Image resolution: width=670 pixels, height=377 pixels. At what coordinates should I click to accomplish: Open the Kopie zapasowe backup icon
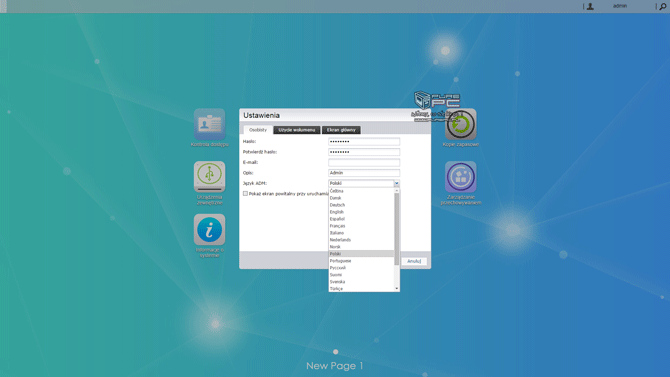pyautogui.click(x=461, y=124)
